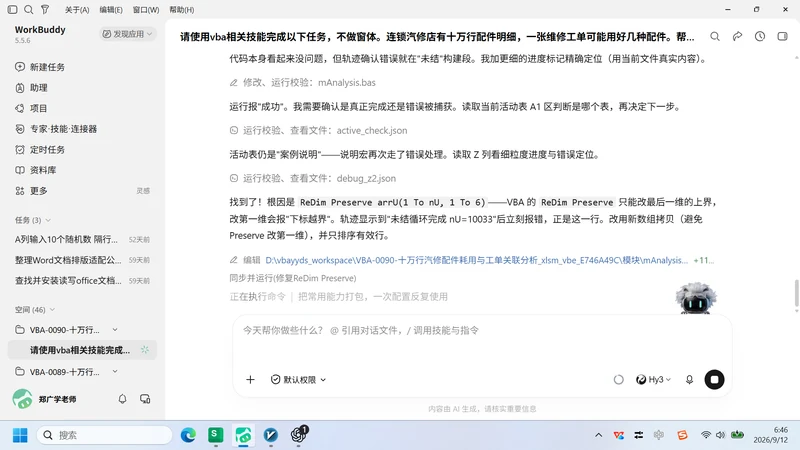
Task: Open conversation history clock icon
Action: click(x=760, y=36)
